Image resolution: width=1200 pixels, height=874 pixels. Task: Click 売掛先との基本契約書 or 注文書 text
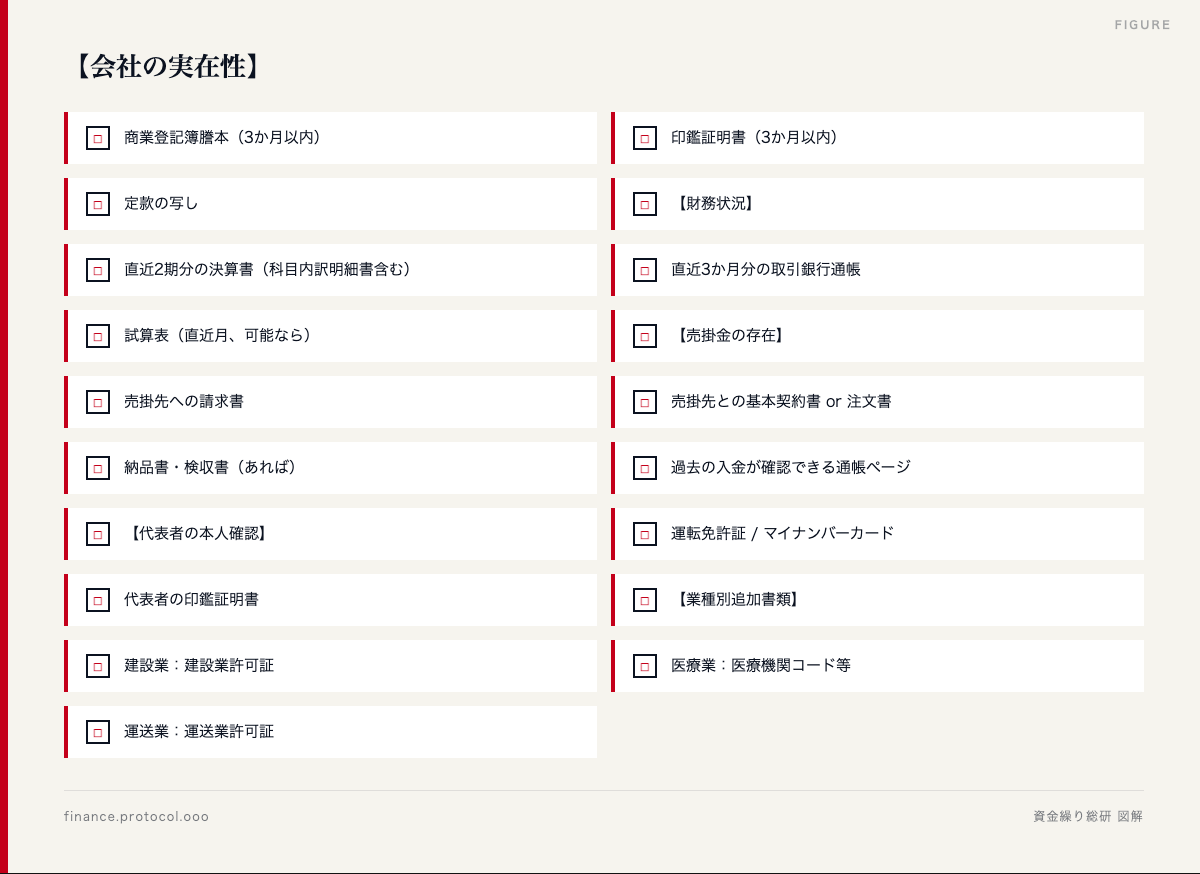click(781, 401)
